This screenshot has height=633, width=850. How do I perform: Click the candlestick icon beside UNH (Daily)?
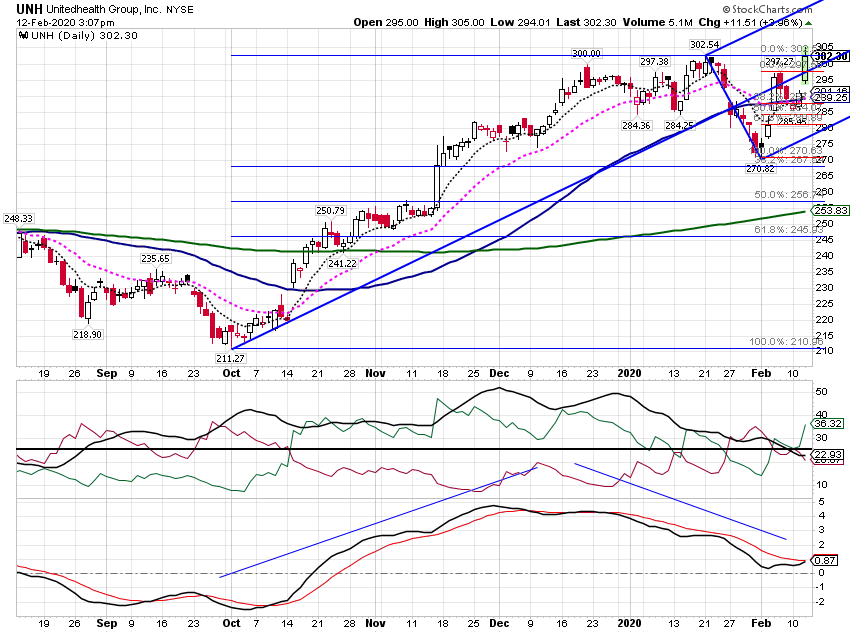coord(23,36)
